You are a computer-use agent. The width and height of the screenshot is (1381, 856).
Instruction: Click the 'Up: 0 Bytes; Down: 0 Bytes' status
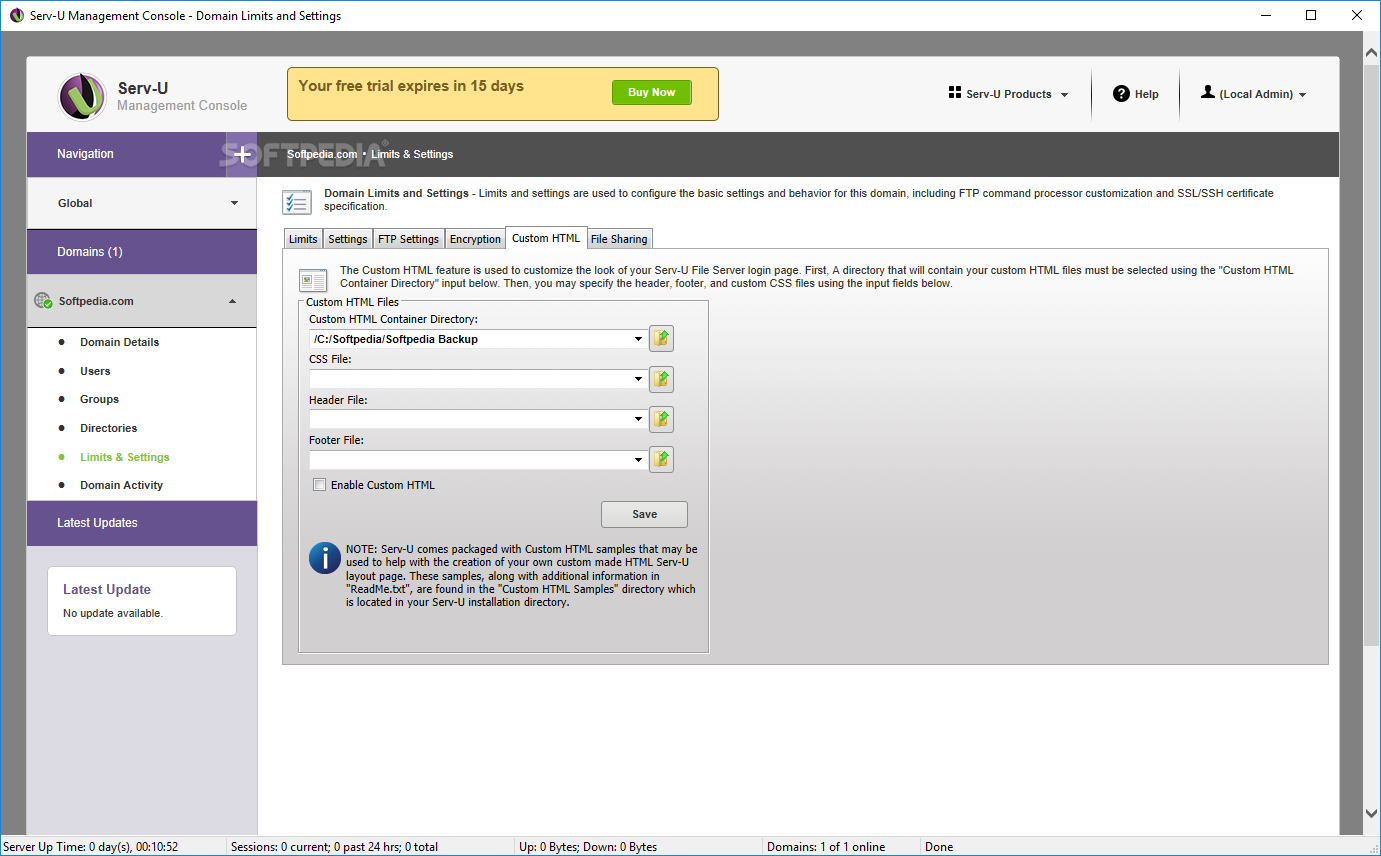(x=588, y=847)
